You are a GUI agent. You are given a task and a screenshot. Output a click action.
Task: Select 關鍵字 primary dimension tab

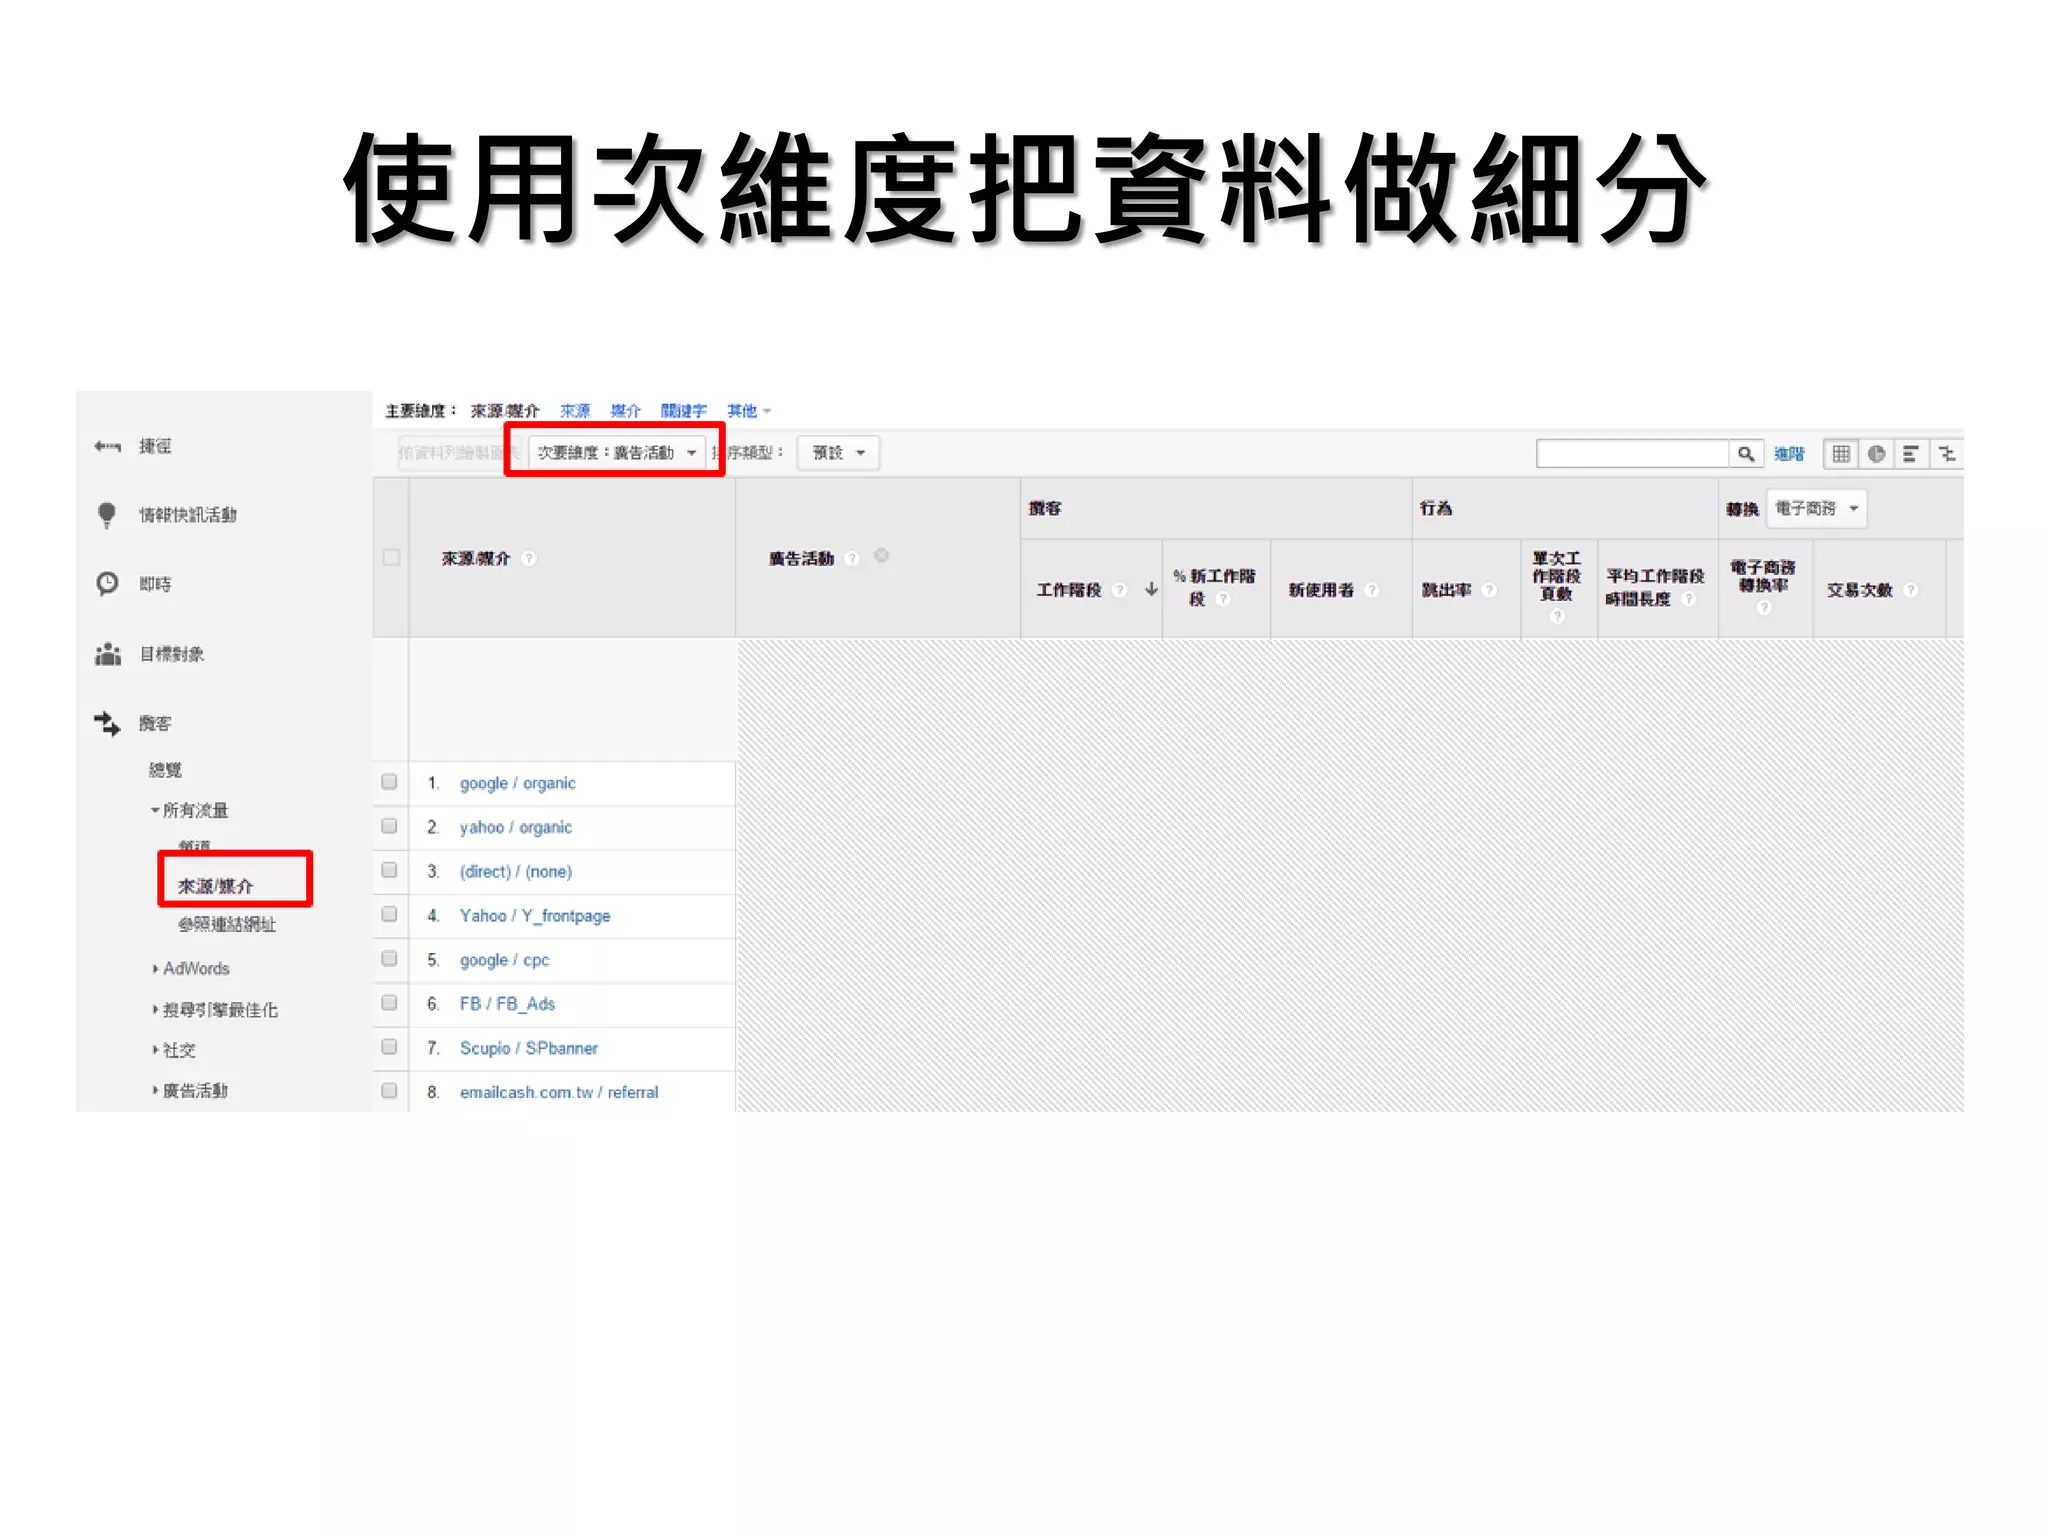pyautogui.click(x=683, y=411)
